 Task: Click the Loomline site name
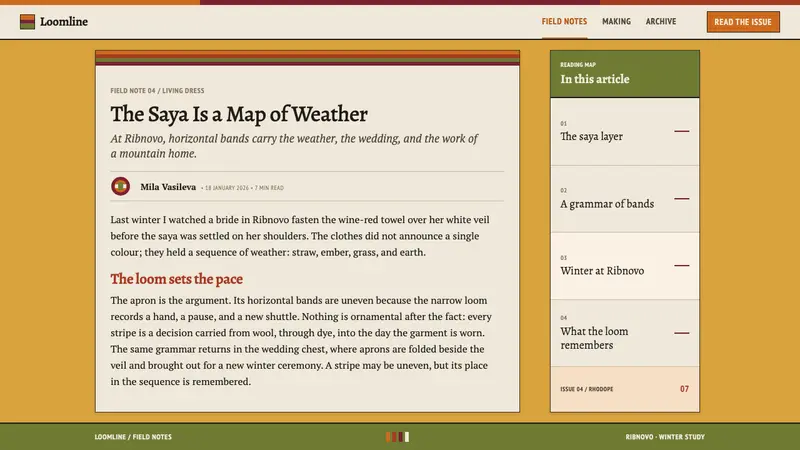pos(64,21)
